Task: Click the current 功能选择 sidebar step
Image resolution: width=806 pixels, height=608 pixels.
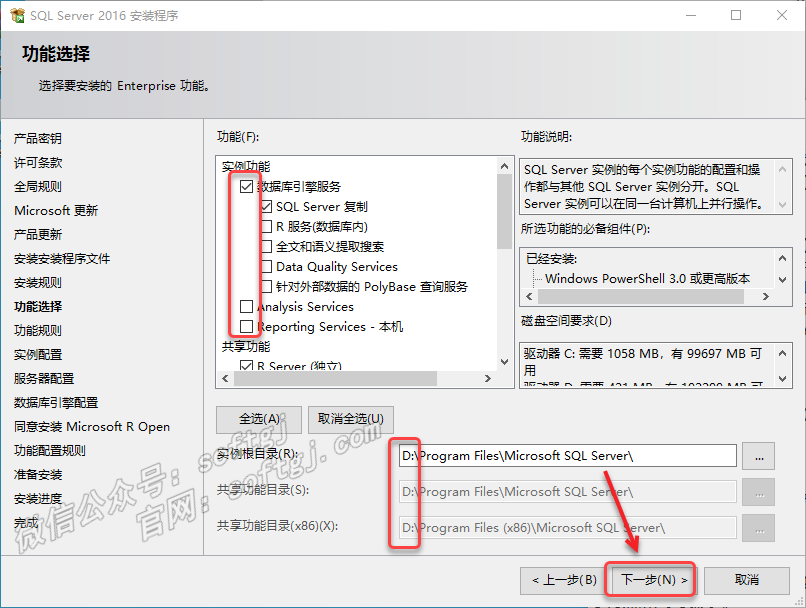Action: 38,307
